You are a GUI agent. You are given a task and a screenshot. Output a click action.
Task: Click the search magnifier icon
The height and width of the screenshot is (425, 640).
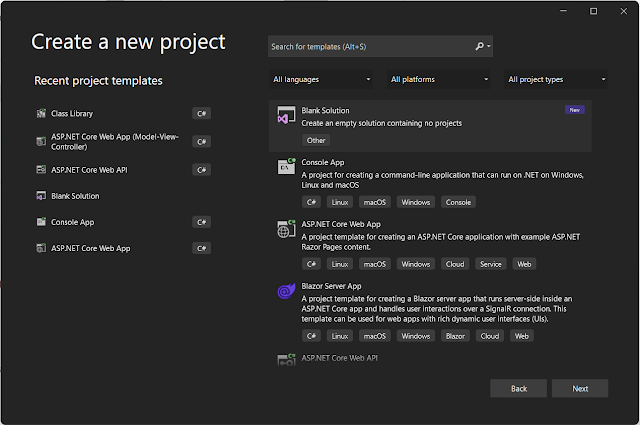tap(479, 46)
